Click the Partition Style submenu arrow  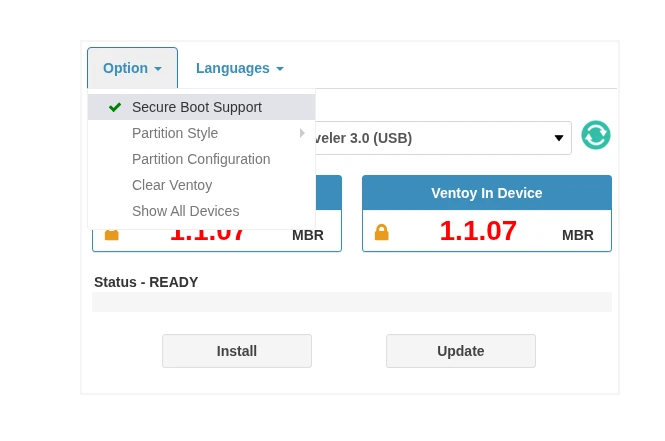point(302,133)
